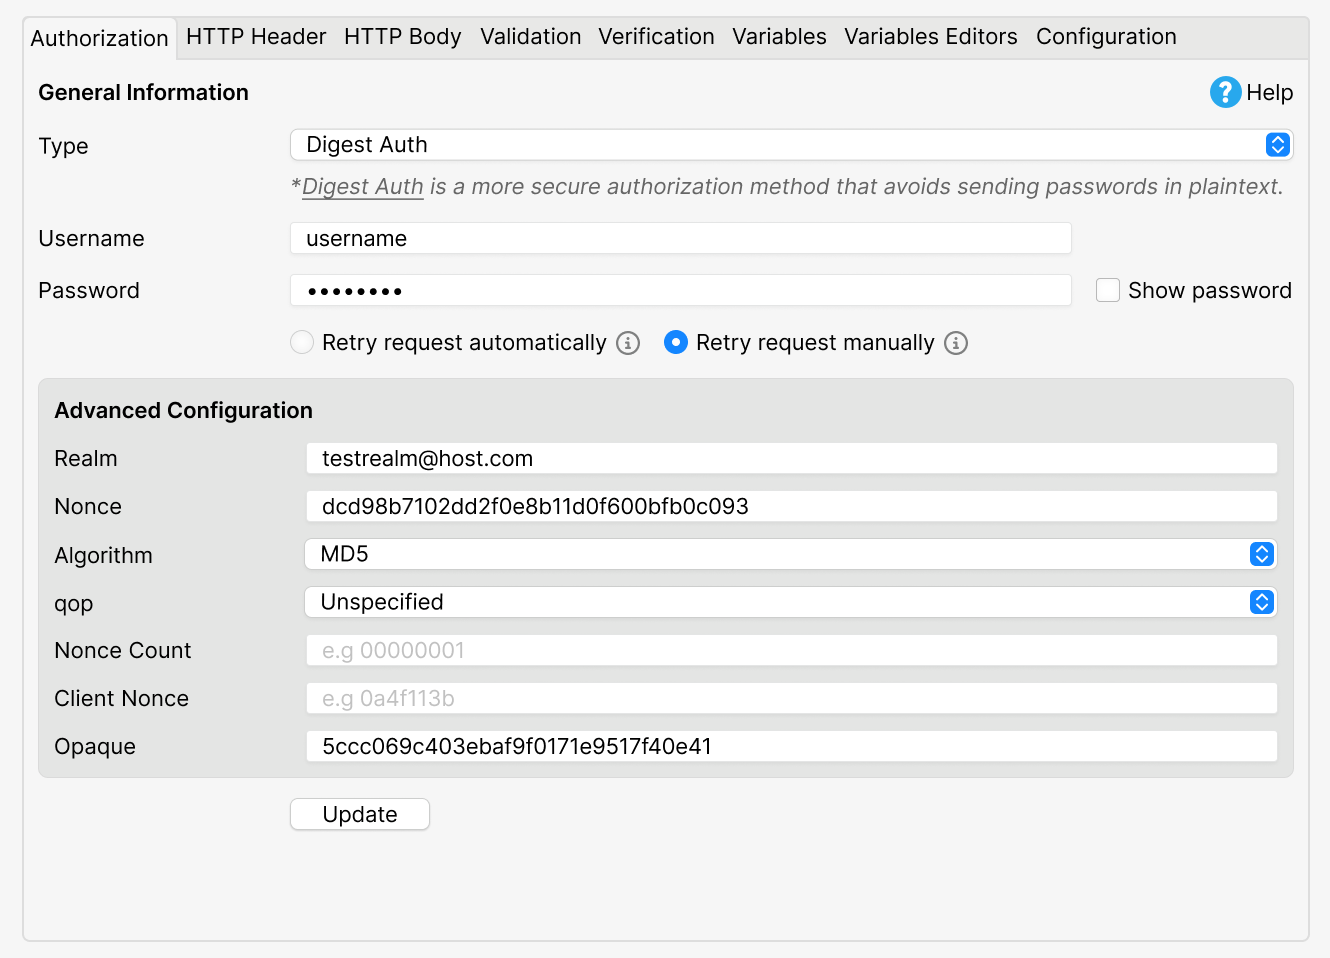Open the Algorithm dropdown showing MD5
Screen dimensions: 1330x958
point(790,554)
